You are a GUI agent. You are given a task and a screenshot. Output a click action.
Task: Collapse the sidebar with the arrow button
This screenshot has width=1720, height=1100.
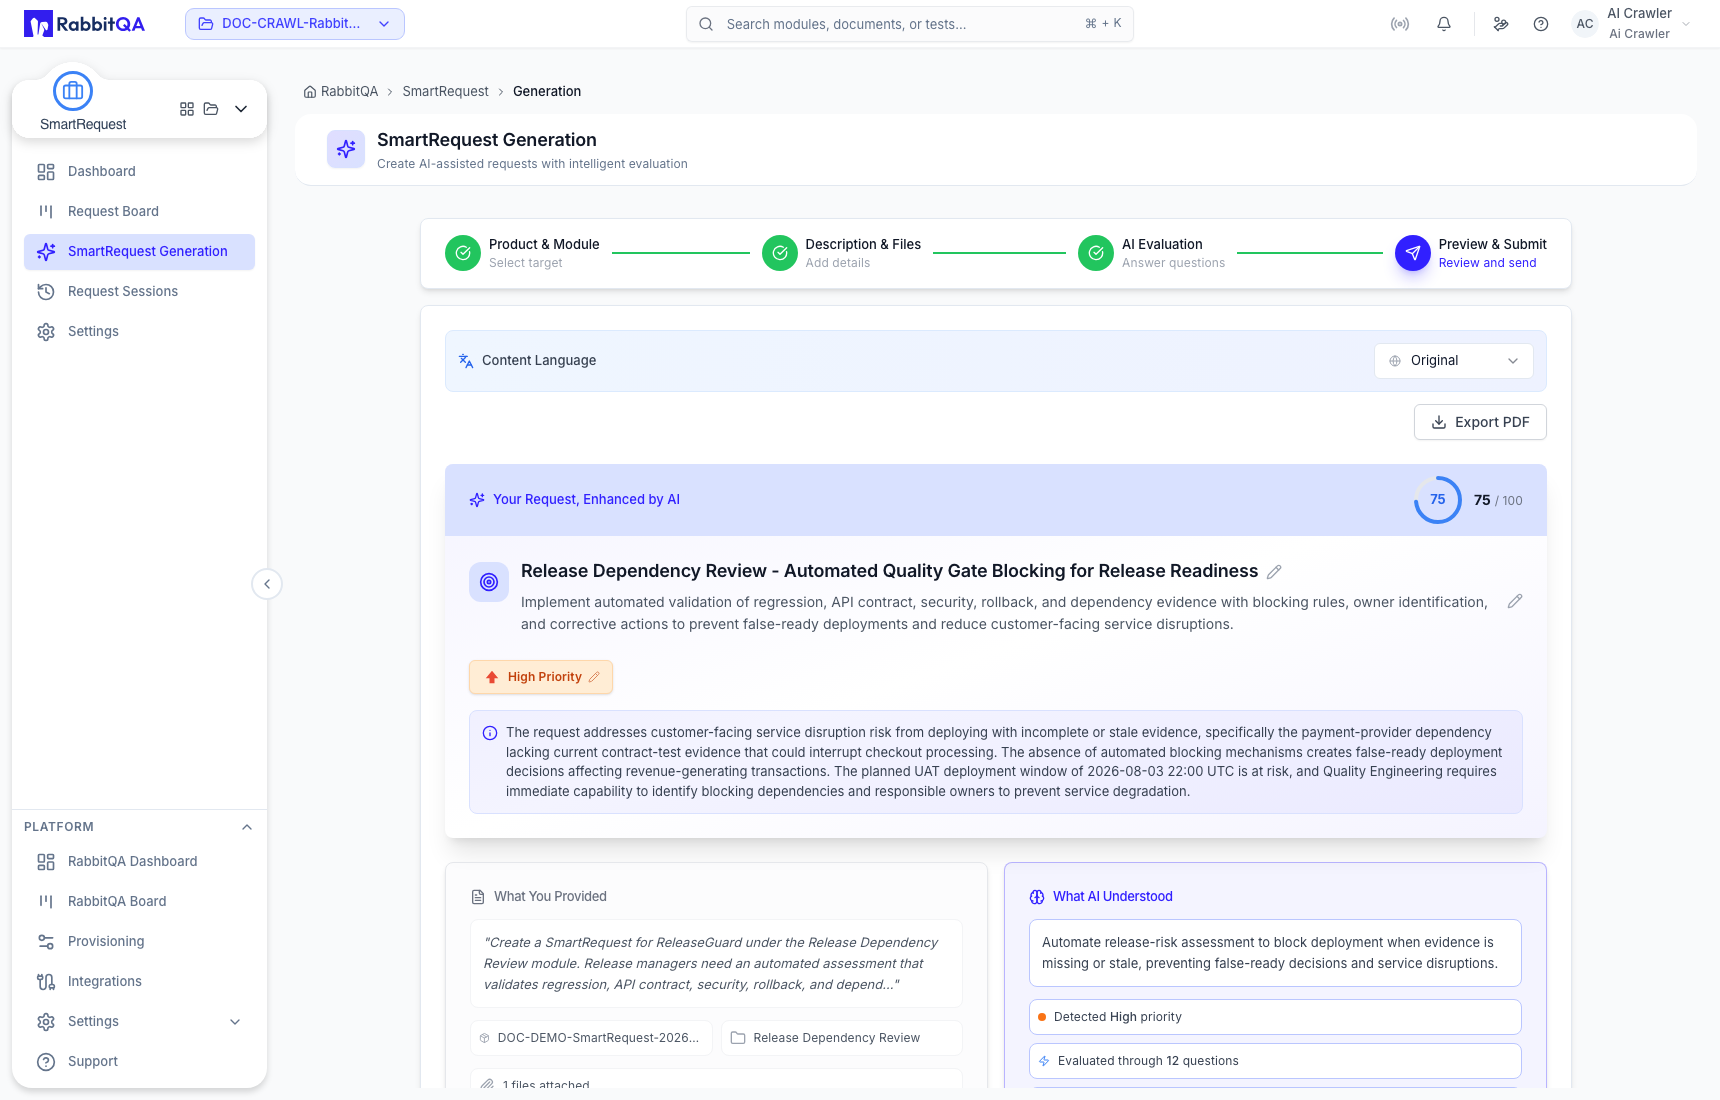pyautogui.click(x=267, y=584)
